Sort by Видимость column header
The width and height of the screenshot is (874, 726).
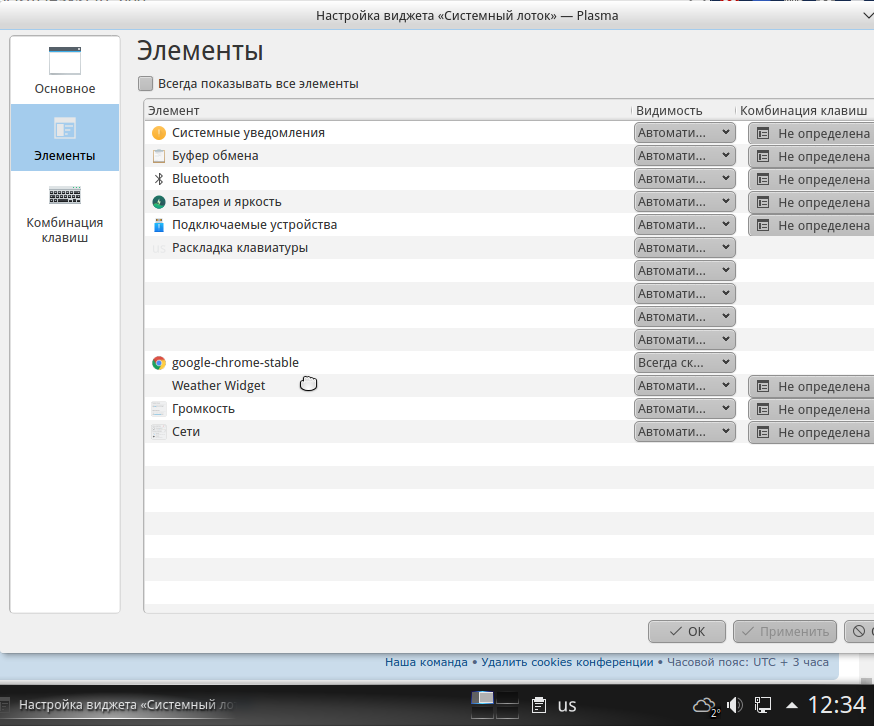(683, 110)
